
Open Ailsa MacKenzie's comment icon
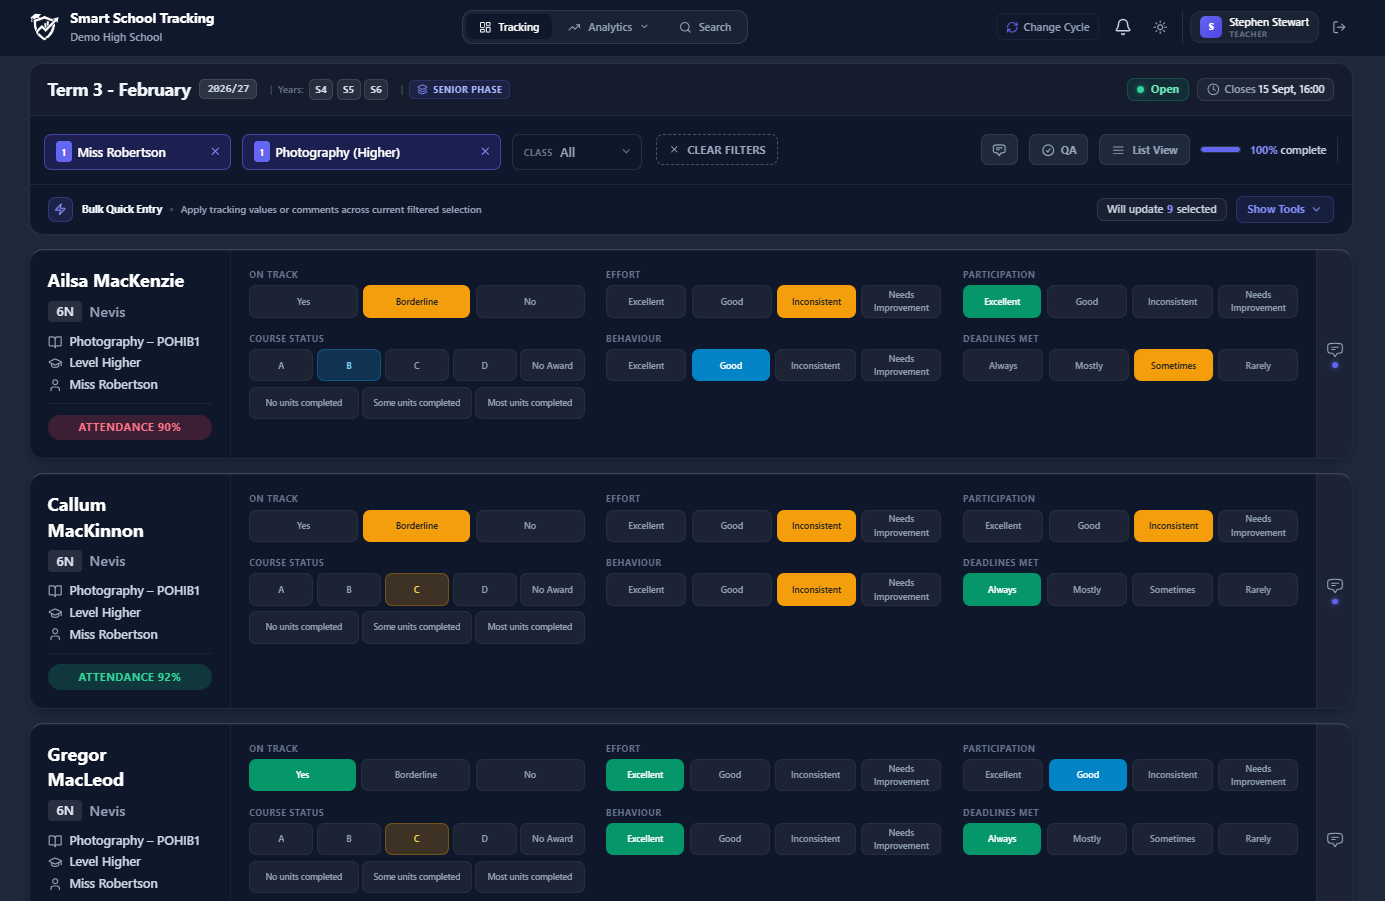tap(1334, 350)
